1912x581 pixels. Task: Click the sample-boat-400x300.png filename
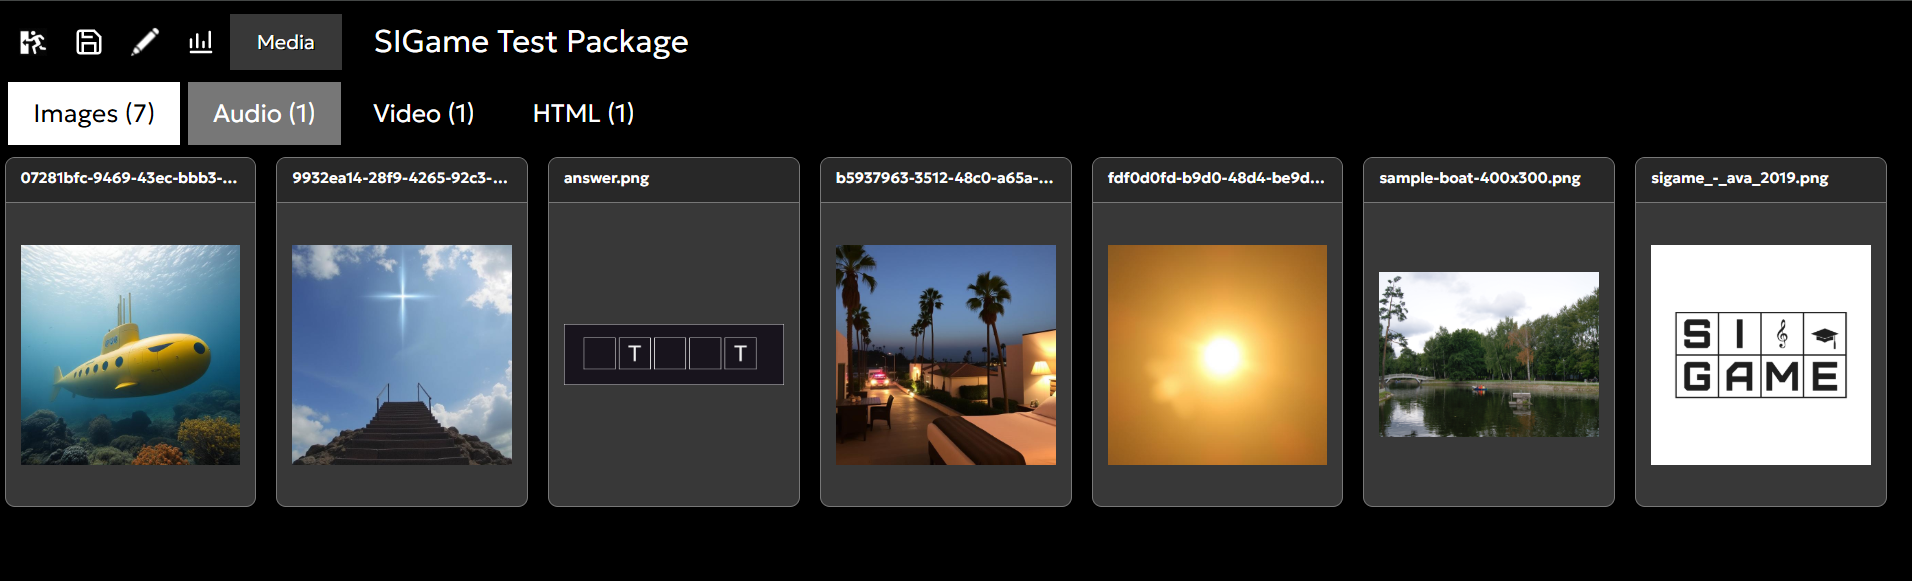(1480, 178)
